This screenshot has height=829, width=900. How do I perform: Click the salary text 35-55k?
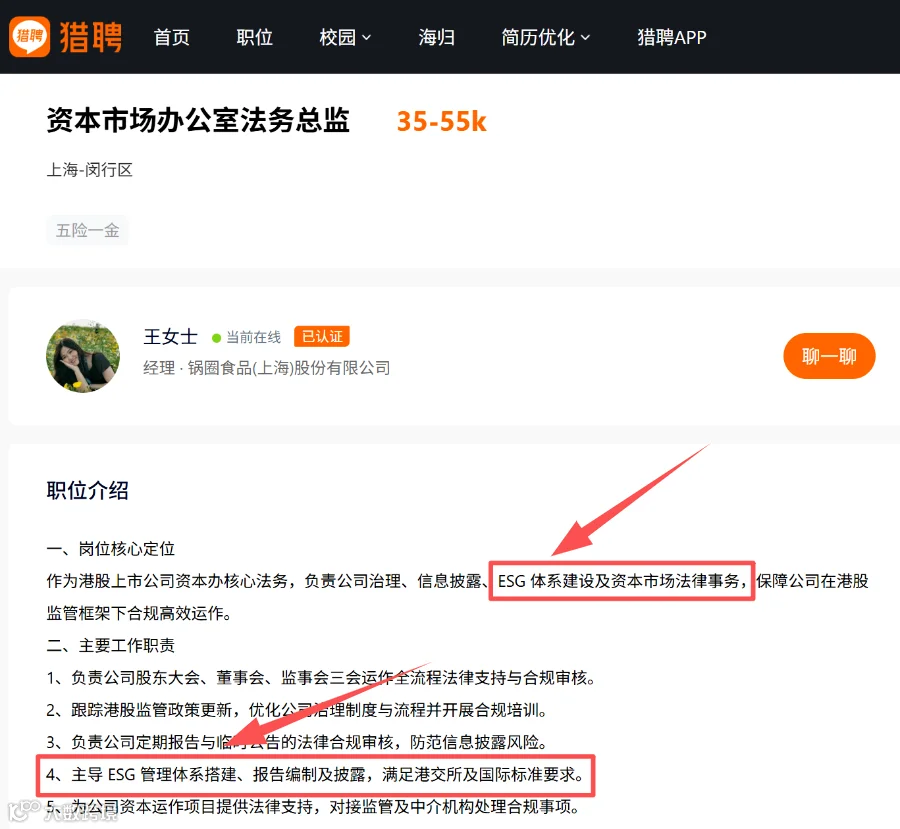(441, 121)
